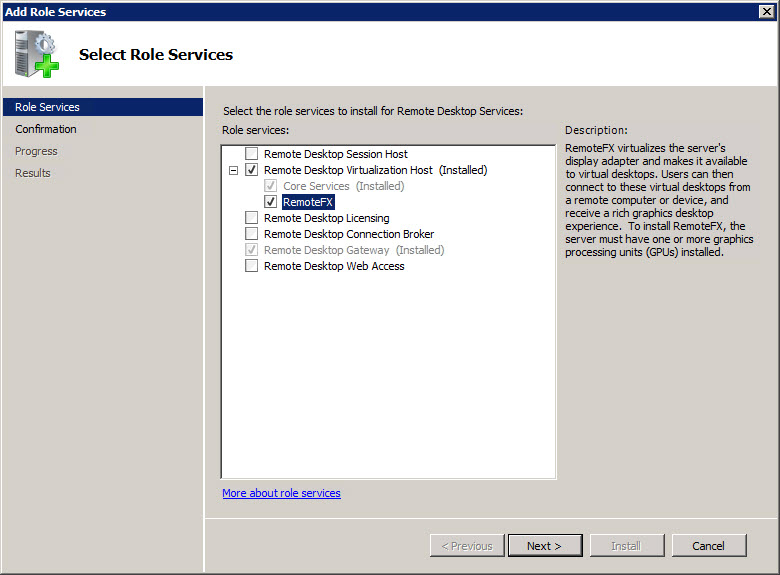Click the Next button
The width and height of the screenshot is (780, 575).
(545, 546)
